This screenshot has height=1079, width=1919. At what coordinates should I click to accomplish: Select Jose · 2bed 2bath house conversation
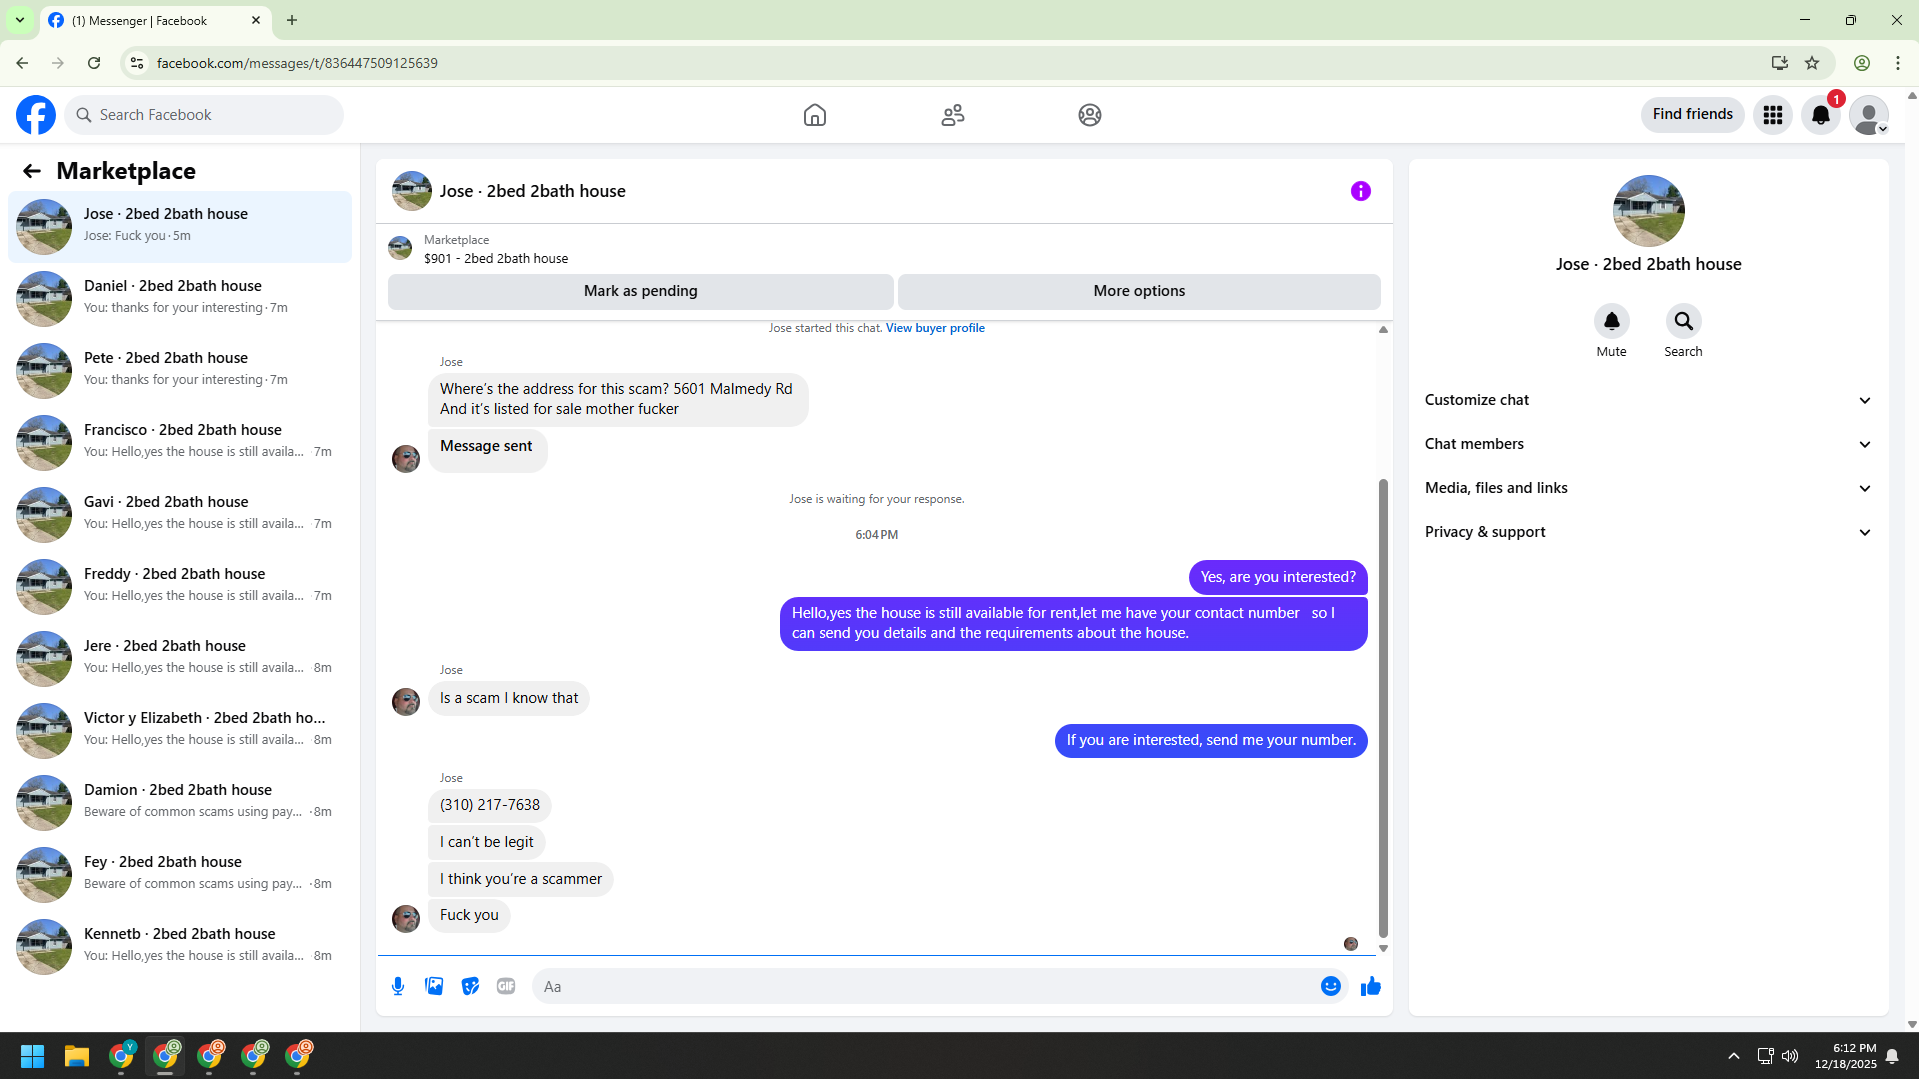[180, 227]
